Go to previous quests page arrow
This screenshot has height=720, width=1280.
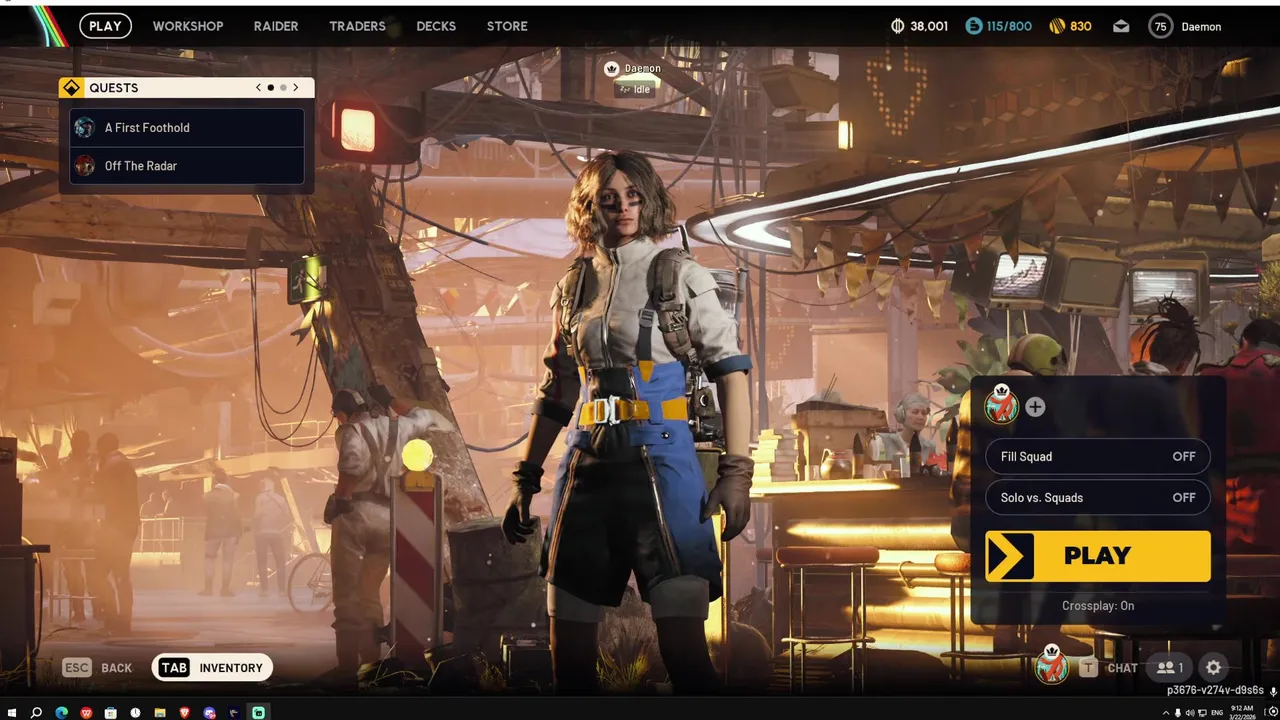coord(258,88)
